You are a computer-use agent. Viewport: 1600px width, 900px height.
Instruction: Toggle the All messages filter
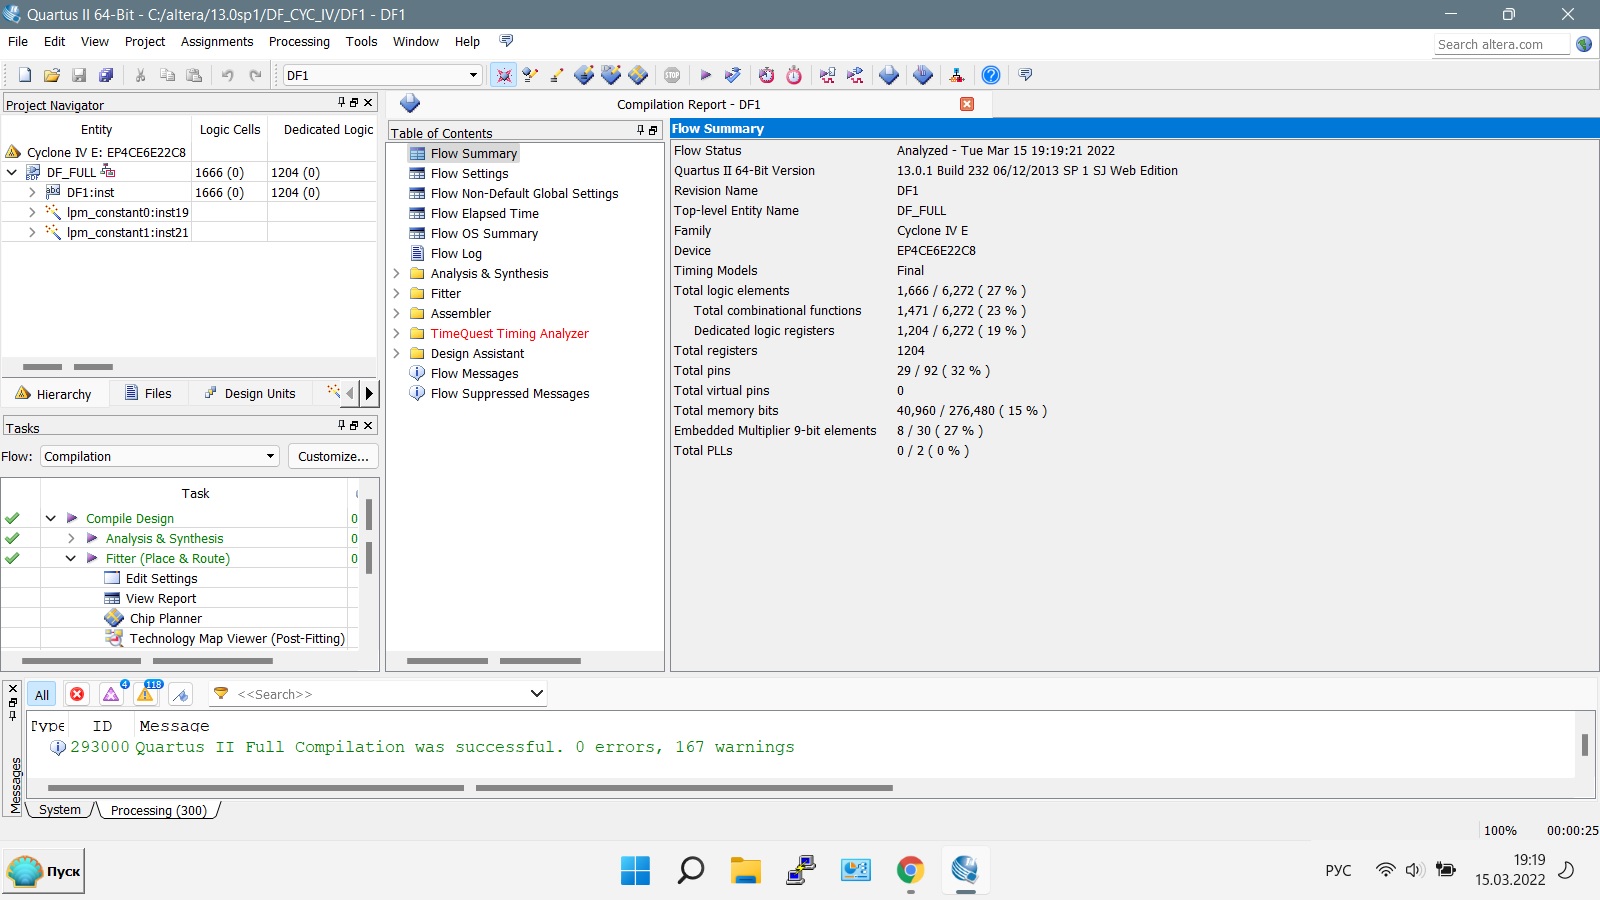click(x=42, y=695)
